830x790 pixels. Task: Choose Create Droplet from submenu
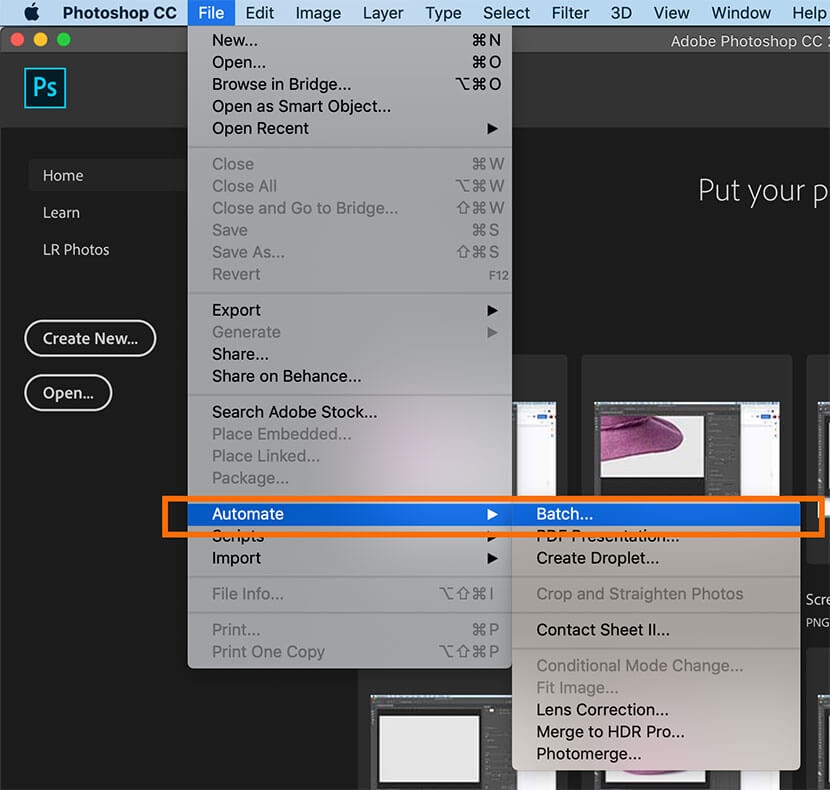coord(597,558)
